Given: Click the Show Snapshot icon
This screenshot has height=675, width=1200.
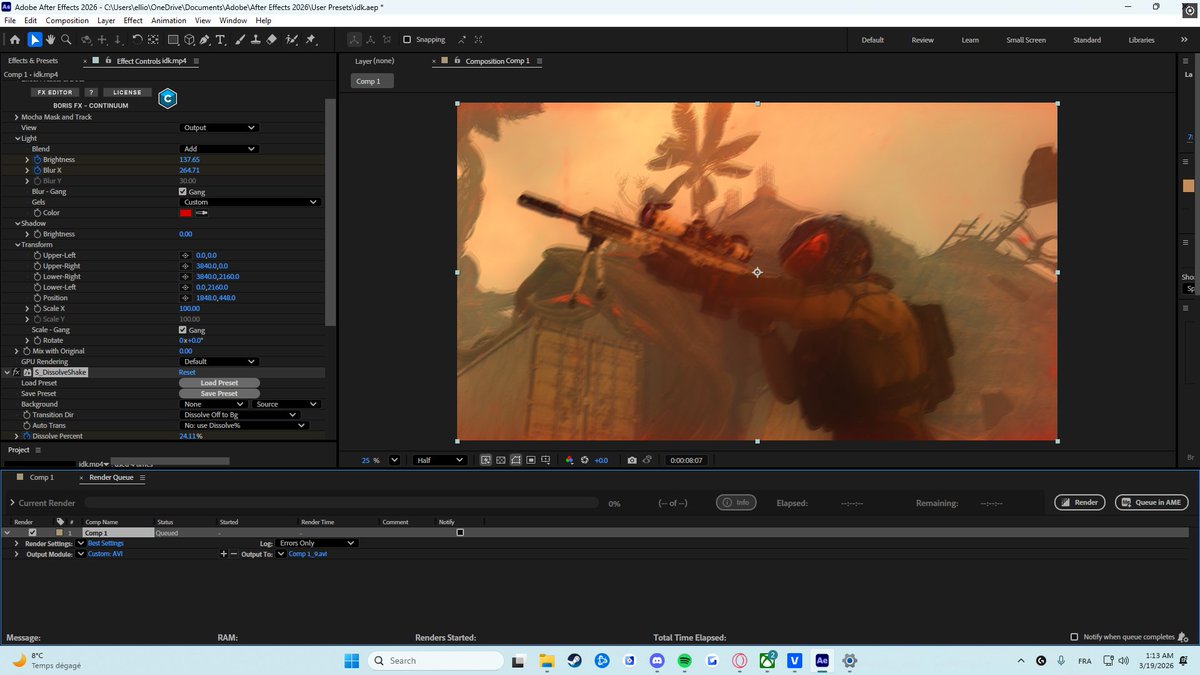Looking at the screenshot, I should point(648,460).
